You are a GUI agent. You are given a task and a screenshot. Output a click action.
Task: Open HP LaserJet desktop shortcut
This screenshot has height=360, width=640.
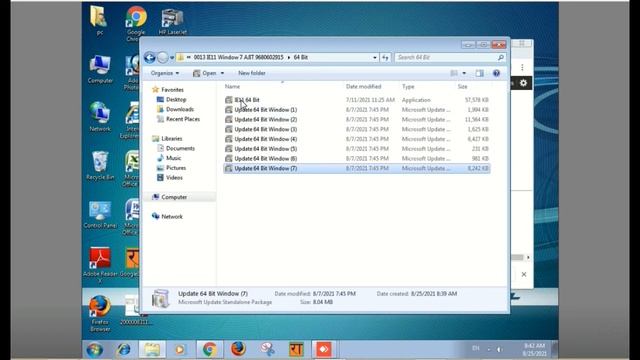pyautogui.click(x=172, y=20)
